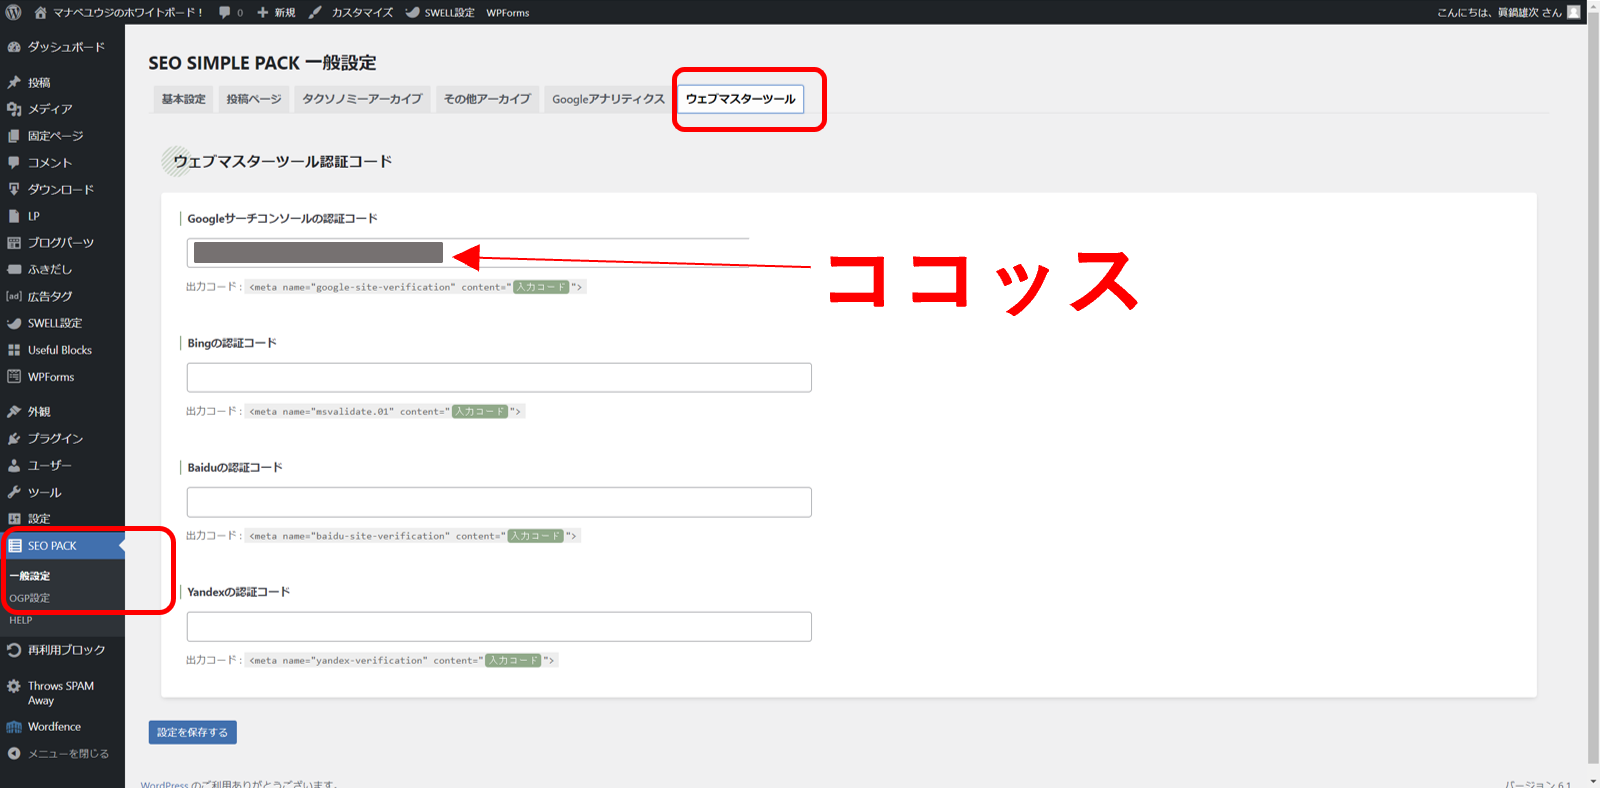Click the 再利用ブロック icon
The height and width of the screenshot is (788, 1600).
click(x=14, y=650)
